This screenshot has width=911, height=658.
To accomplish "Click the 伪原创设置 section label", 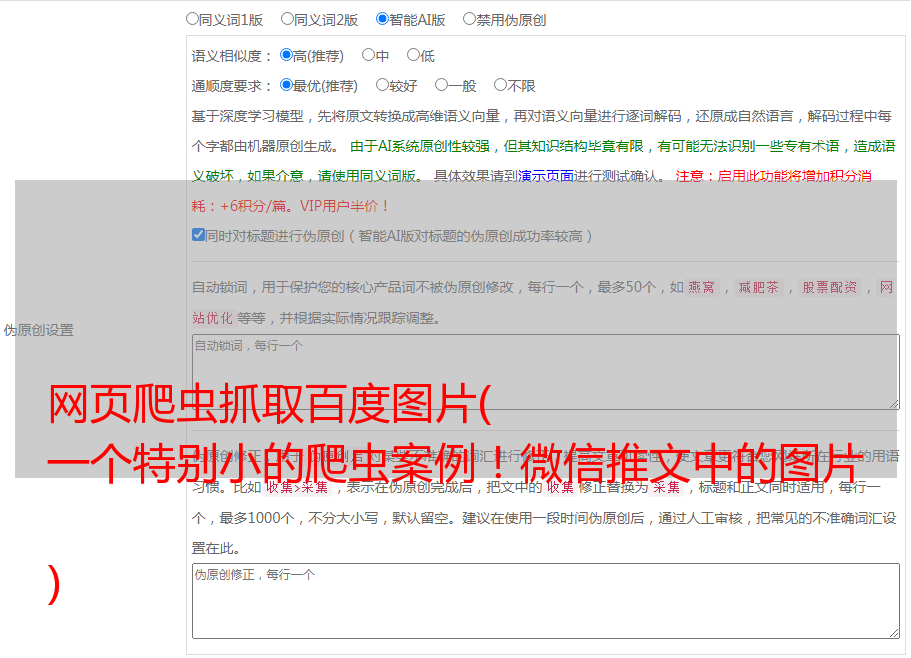I will point(38,330).
